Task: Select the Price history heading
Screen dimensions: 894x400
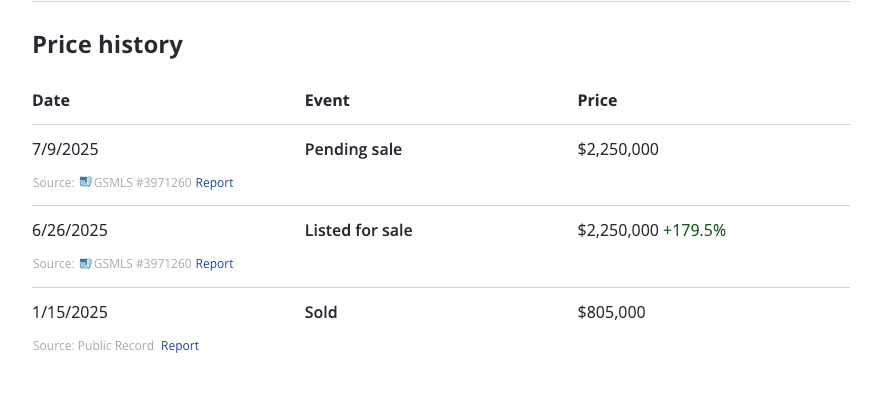Action: [x=108, y=44]
